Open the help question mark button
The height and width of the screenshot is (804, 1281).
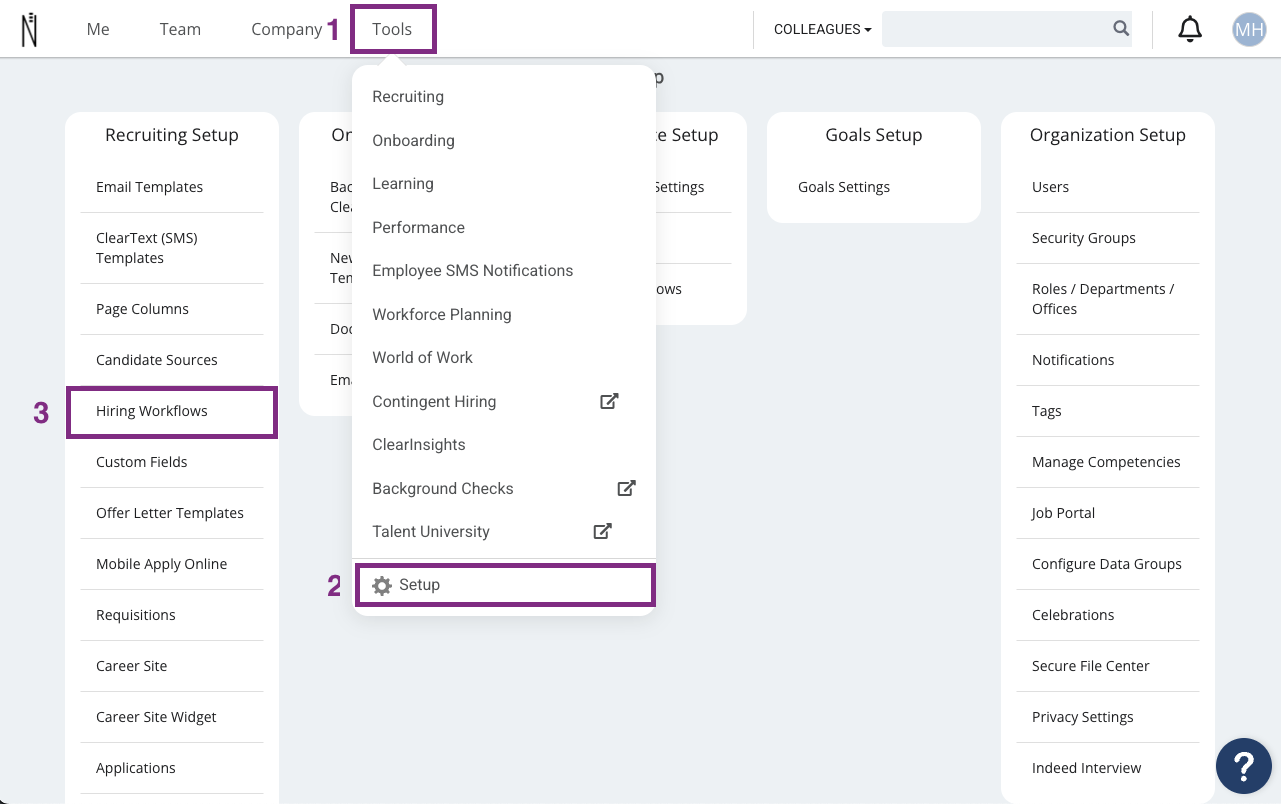1243,767
